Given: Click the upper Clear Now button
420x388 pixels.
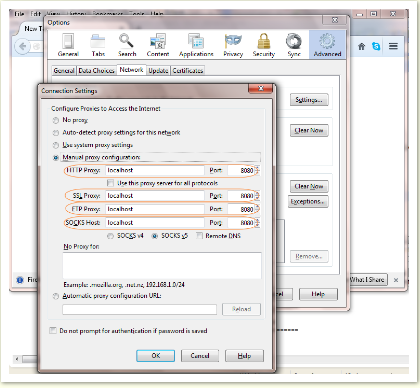Looking at the screenshot, I should click(x=309, y=130).
